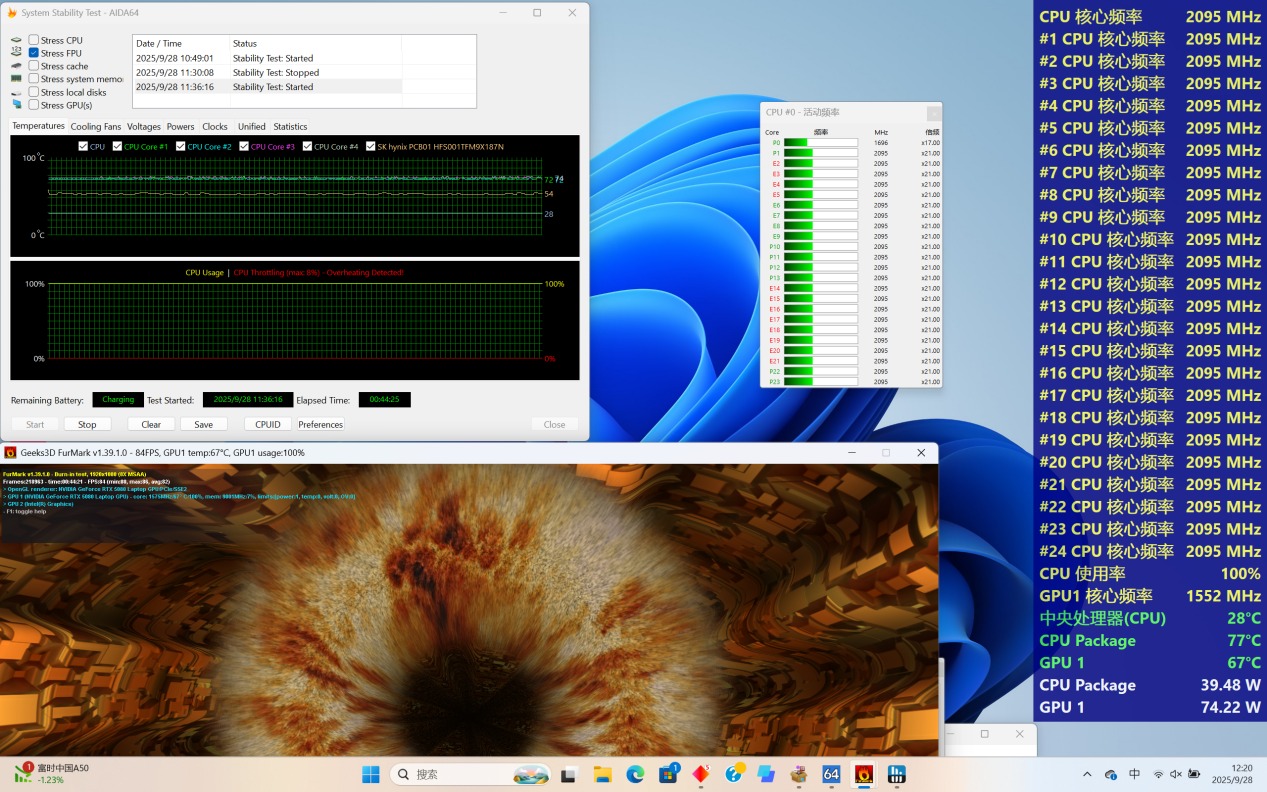The width and height of the screenshot is (1267, 792).
Task: Click the Windows Start button
Action: [x=371, y=774]
